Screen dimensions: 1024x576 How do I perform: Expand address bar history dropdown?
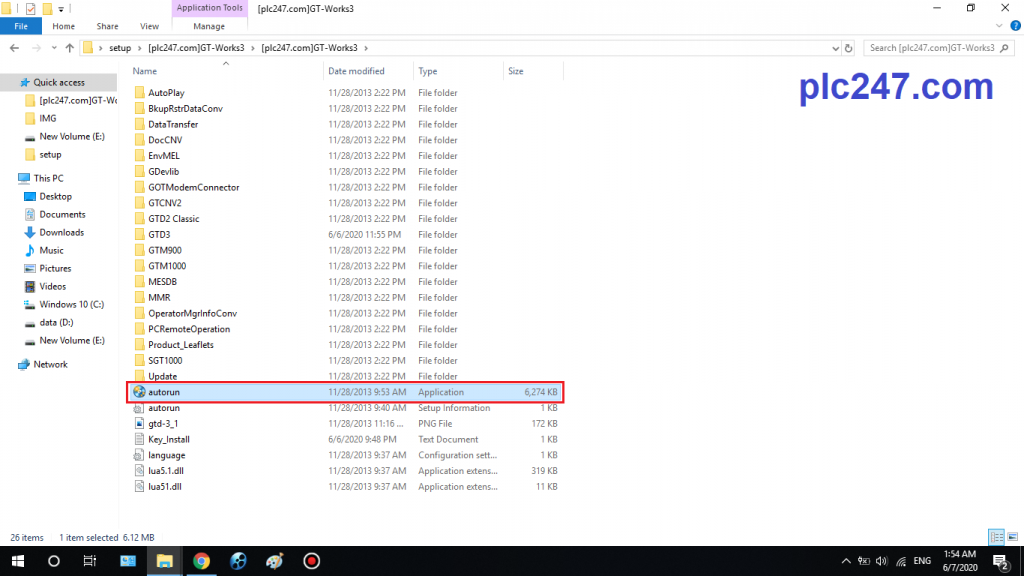(x=835, y=48)
